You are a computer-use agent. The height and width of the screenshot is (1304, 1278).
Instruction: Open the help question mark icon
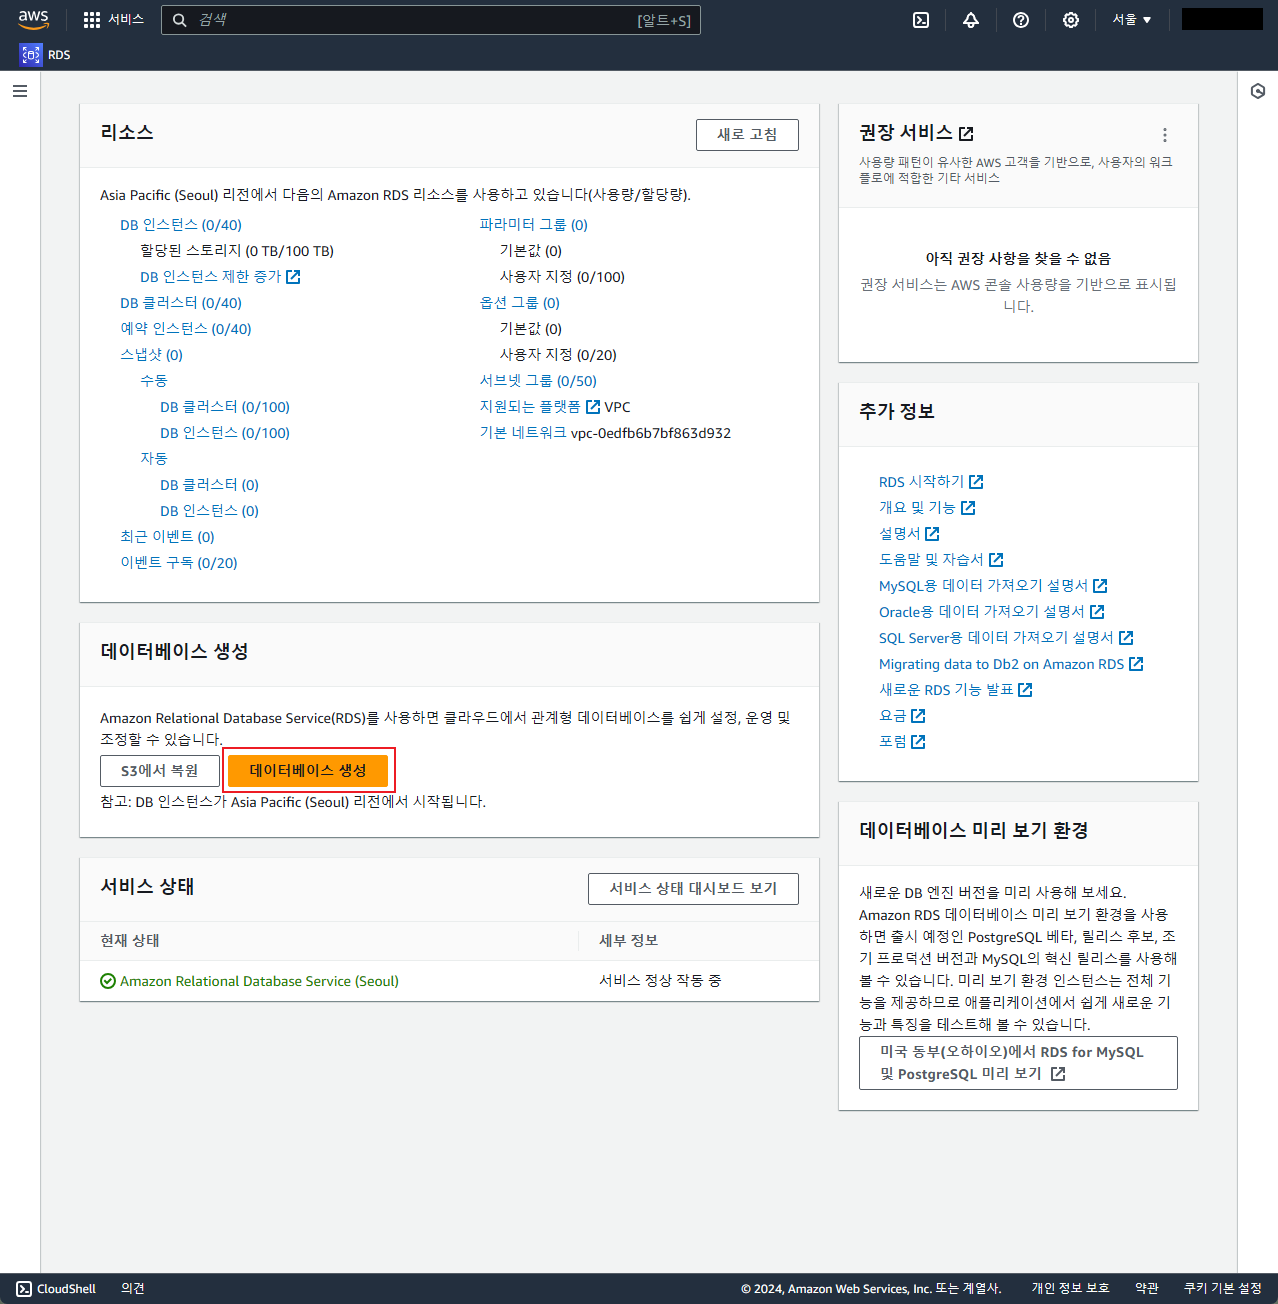tap(1021, 20)
